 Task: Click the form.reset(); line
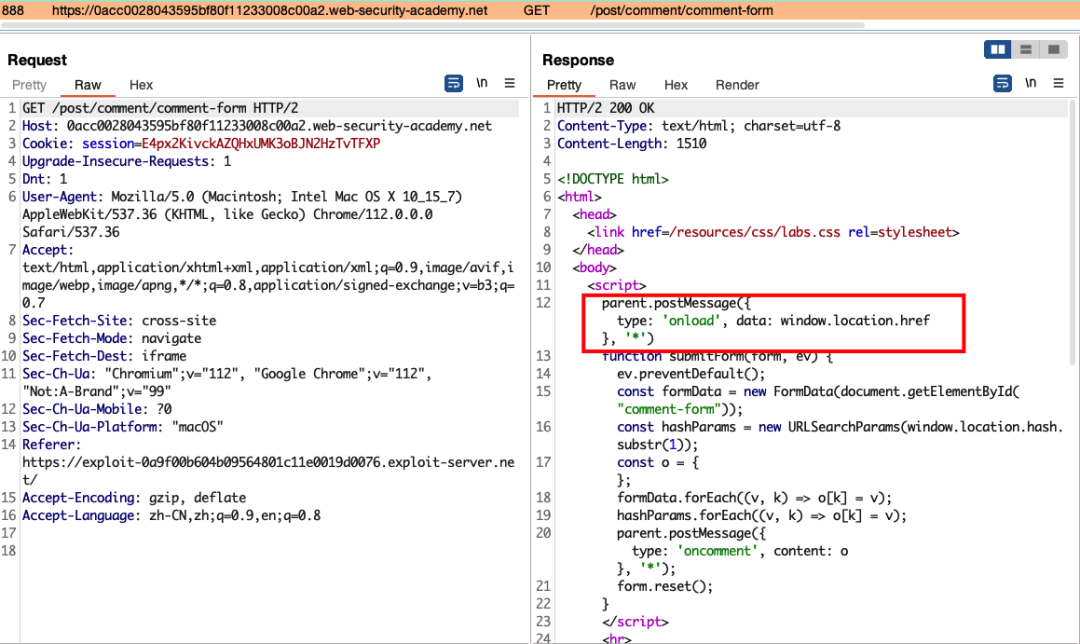[665, 587]
